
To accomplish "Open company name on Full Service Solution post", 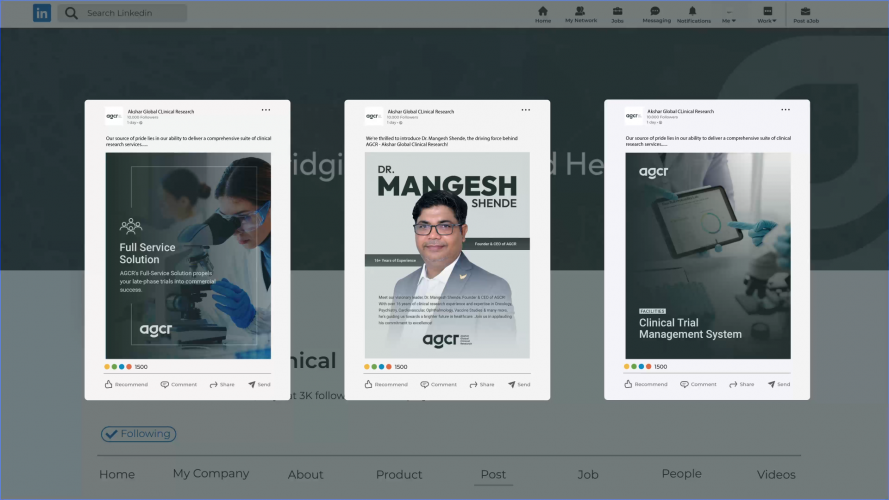I will (x=160, y=112).
